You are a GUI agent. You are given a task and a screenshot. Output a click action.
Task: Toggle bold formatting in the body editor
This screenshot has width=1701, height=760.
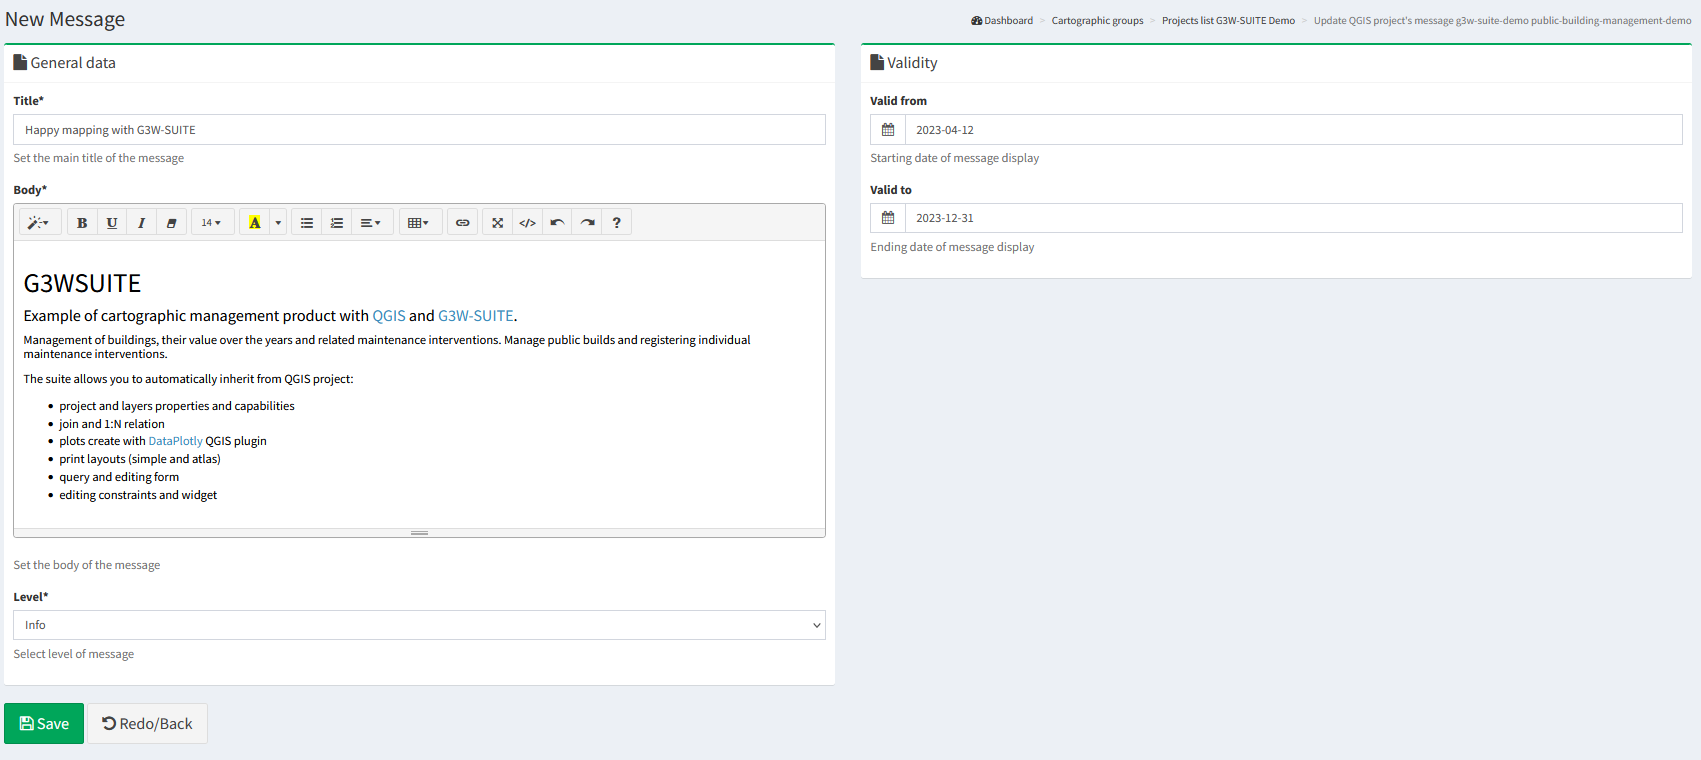tap(82, 223)
